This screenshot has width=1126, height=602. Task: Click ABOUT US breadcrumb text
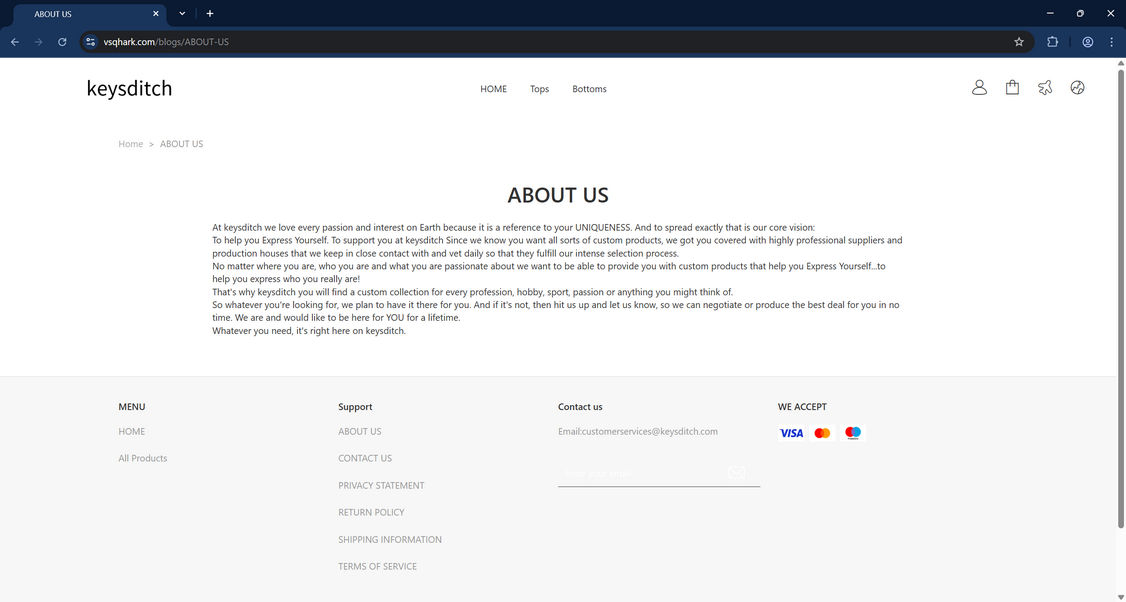coord(181,144)
